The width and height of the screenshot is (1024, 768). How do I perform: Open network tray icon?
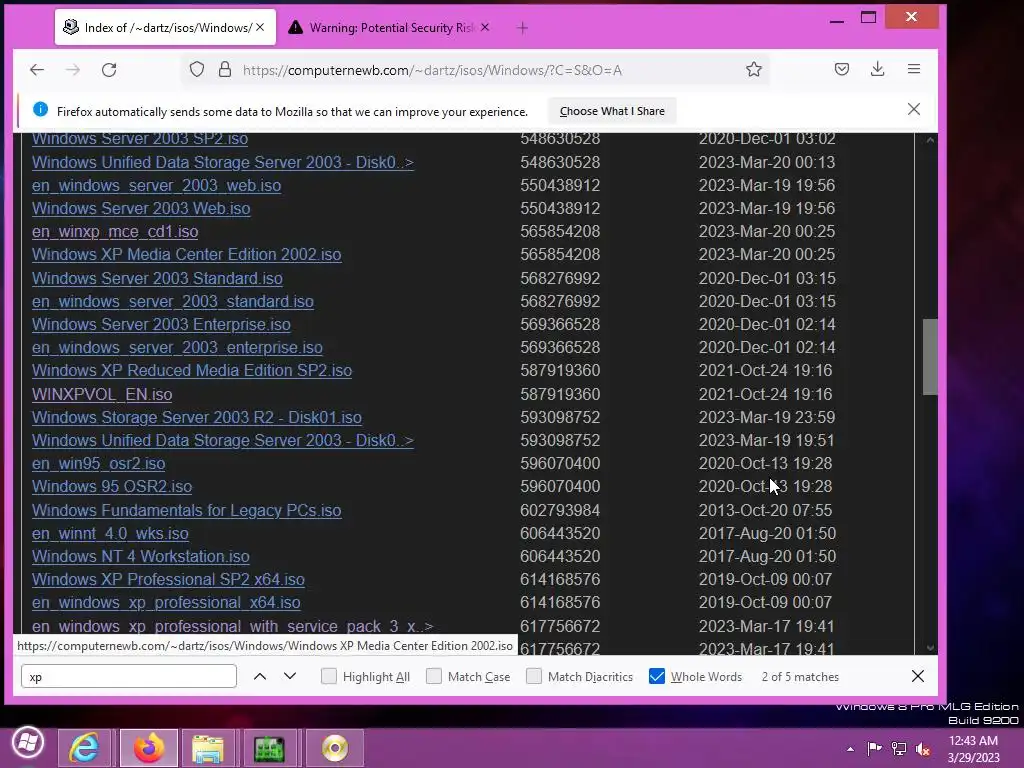(x=899, y=748)
